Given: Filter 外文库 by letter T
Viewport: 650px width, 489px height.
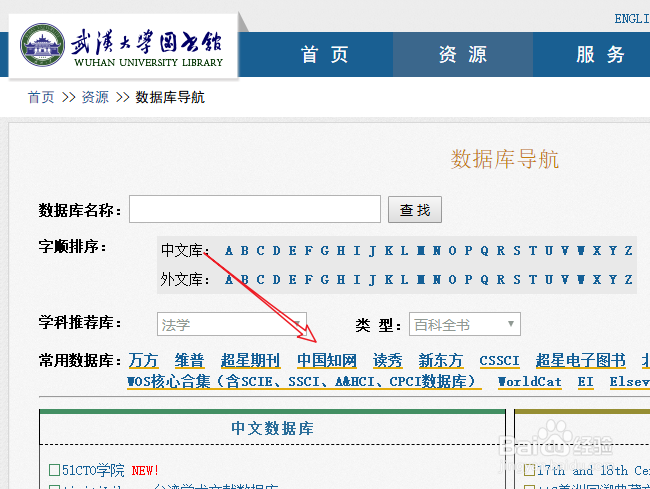Looking at the screenshot, I should 533,280.
